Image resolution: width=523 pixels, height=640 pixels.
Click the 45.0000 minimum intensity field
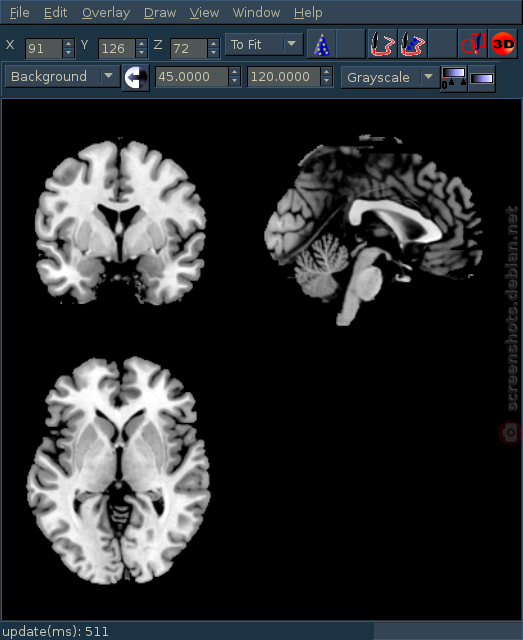click(191, 77)
